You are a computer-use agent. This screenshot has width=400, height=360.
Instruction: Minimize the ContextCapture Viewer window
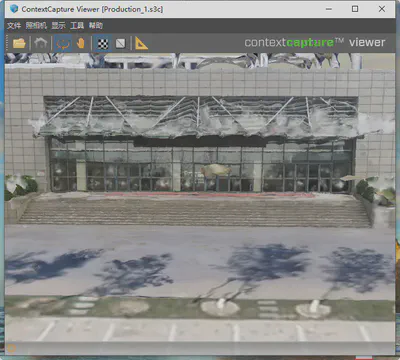pyautogui.click(x=329, y=9)
